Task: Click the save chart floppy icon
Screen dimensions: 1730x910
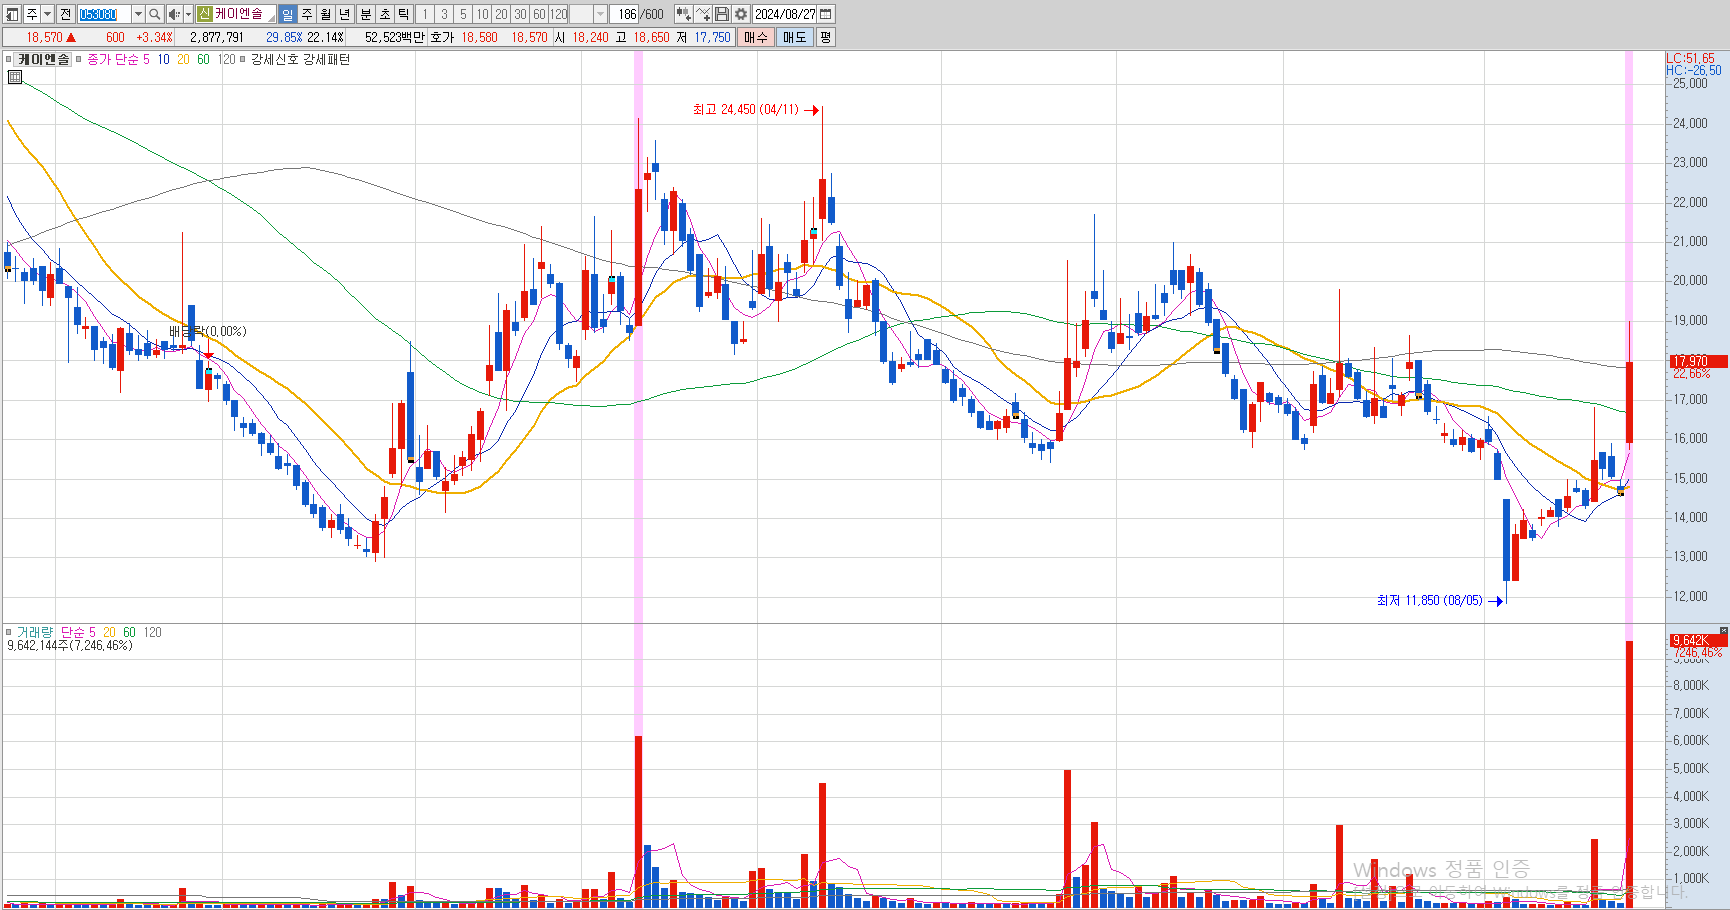Action: point(722,14)
